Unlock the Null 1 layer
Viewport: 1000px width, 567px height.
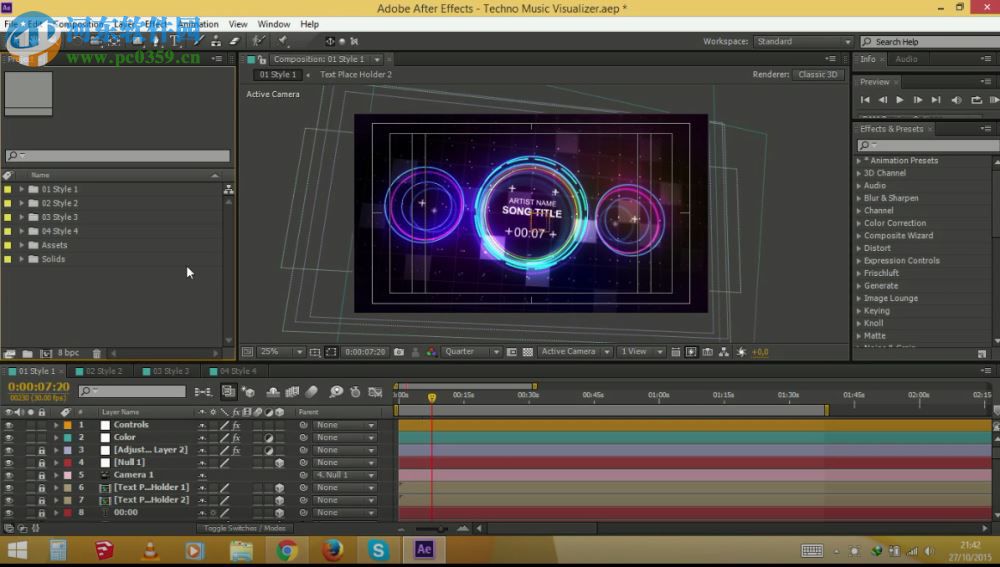click(41, 463)
